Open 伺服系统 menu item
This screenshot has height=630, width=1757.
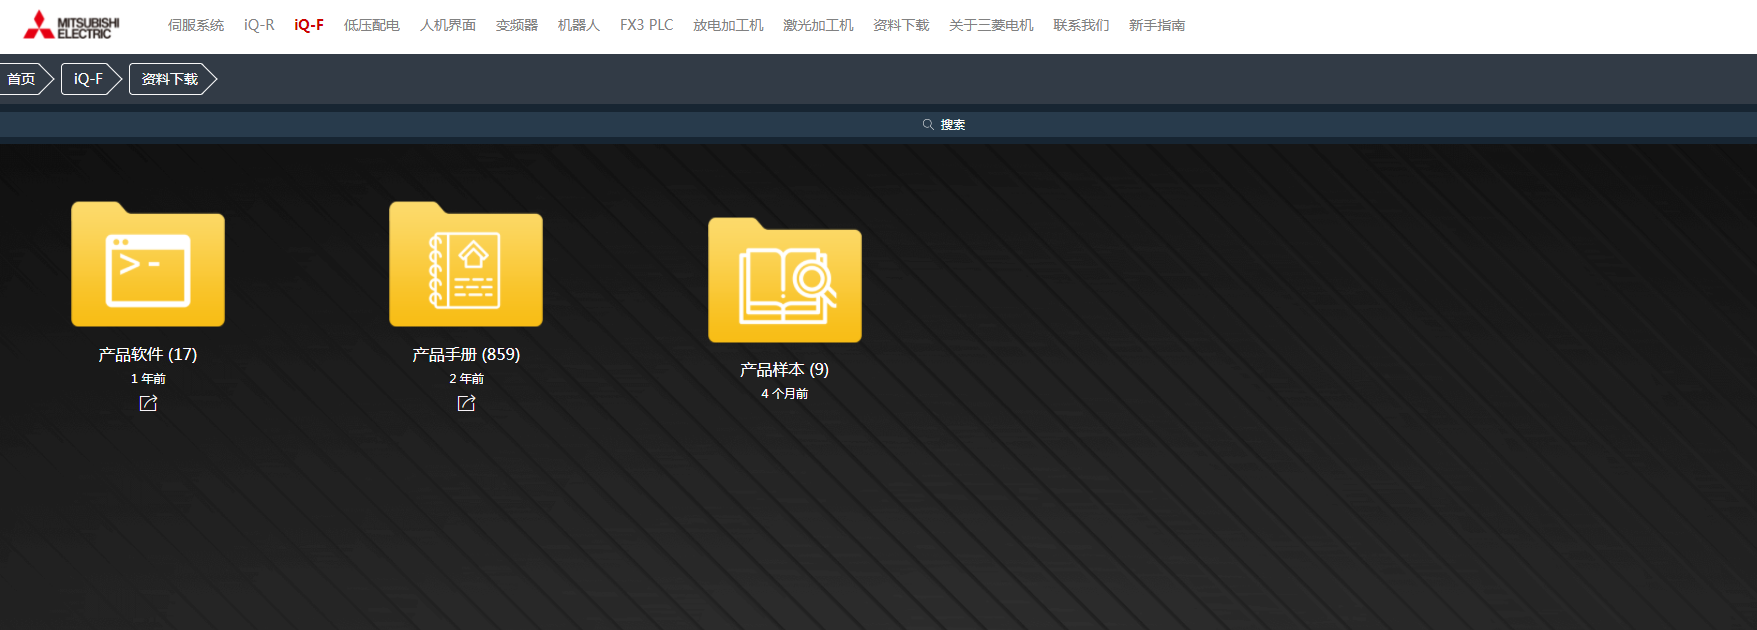tap(196, 25)
